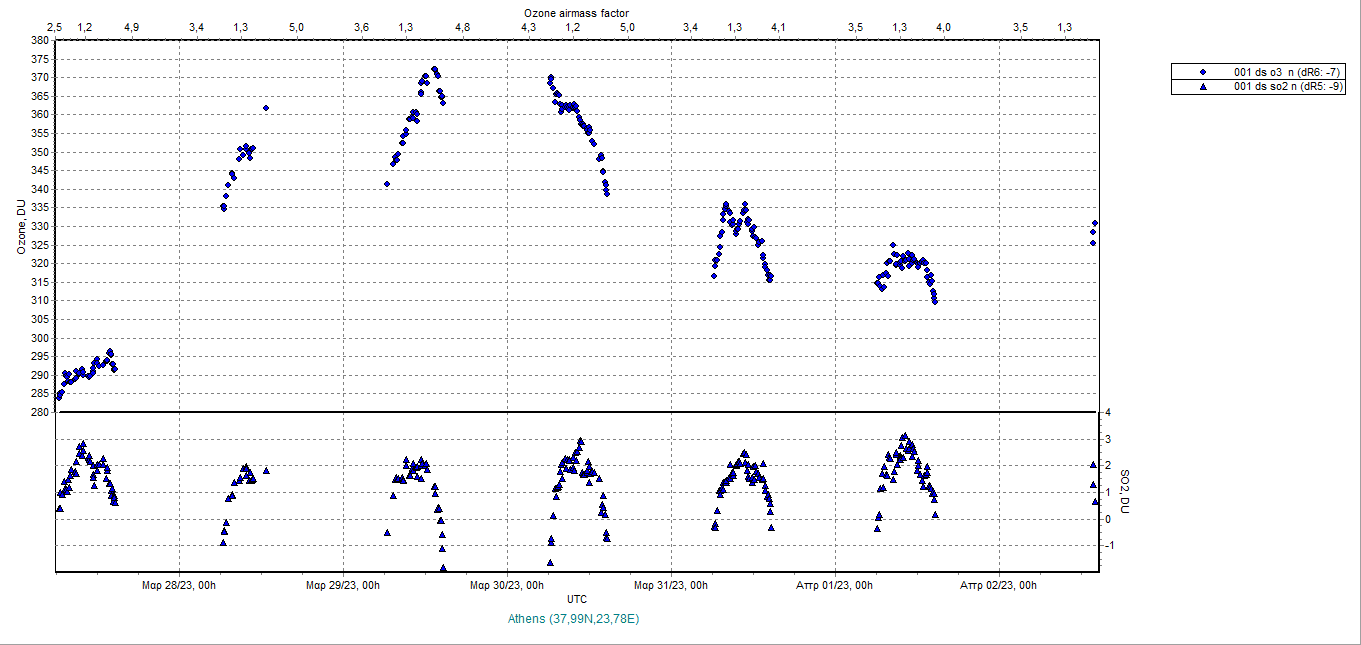The height and width of the screenshot is (645, 1361).
Task: Click the 'Ozone airmass factor' top axis title
Action: (577, 11)
